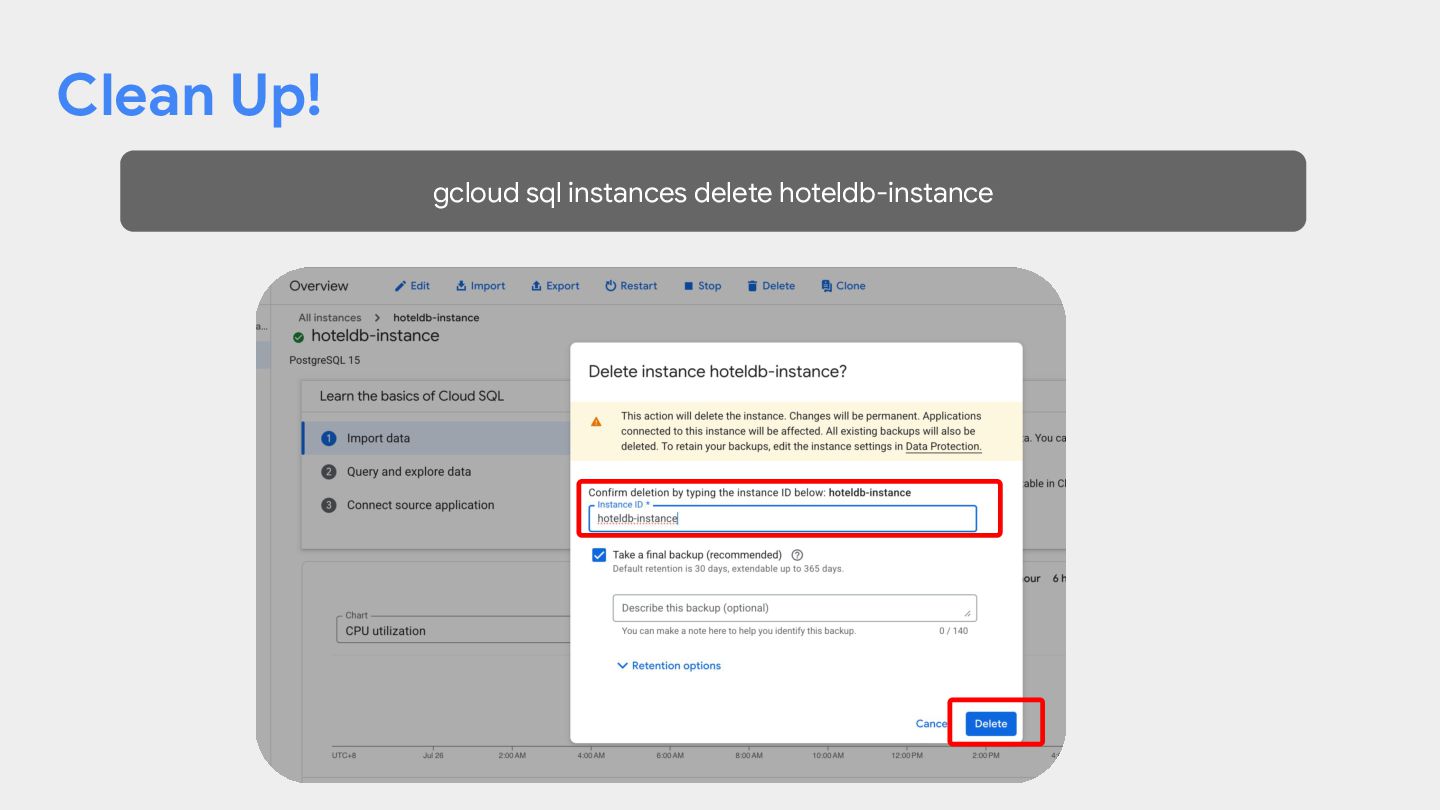1440x810 pixels.
Task: Click the help icon beside final backup
Action: [797, 555]
